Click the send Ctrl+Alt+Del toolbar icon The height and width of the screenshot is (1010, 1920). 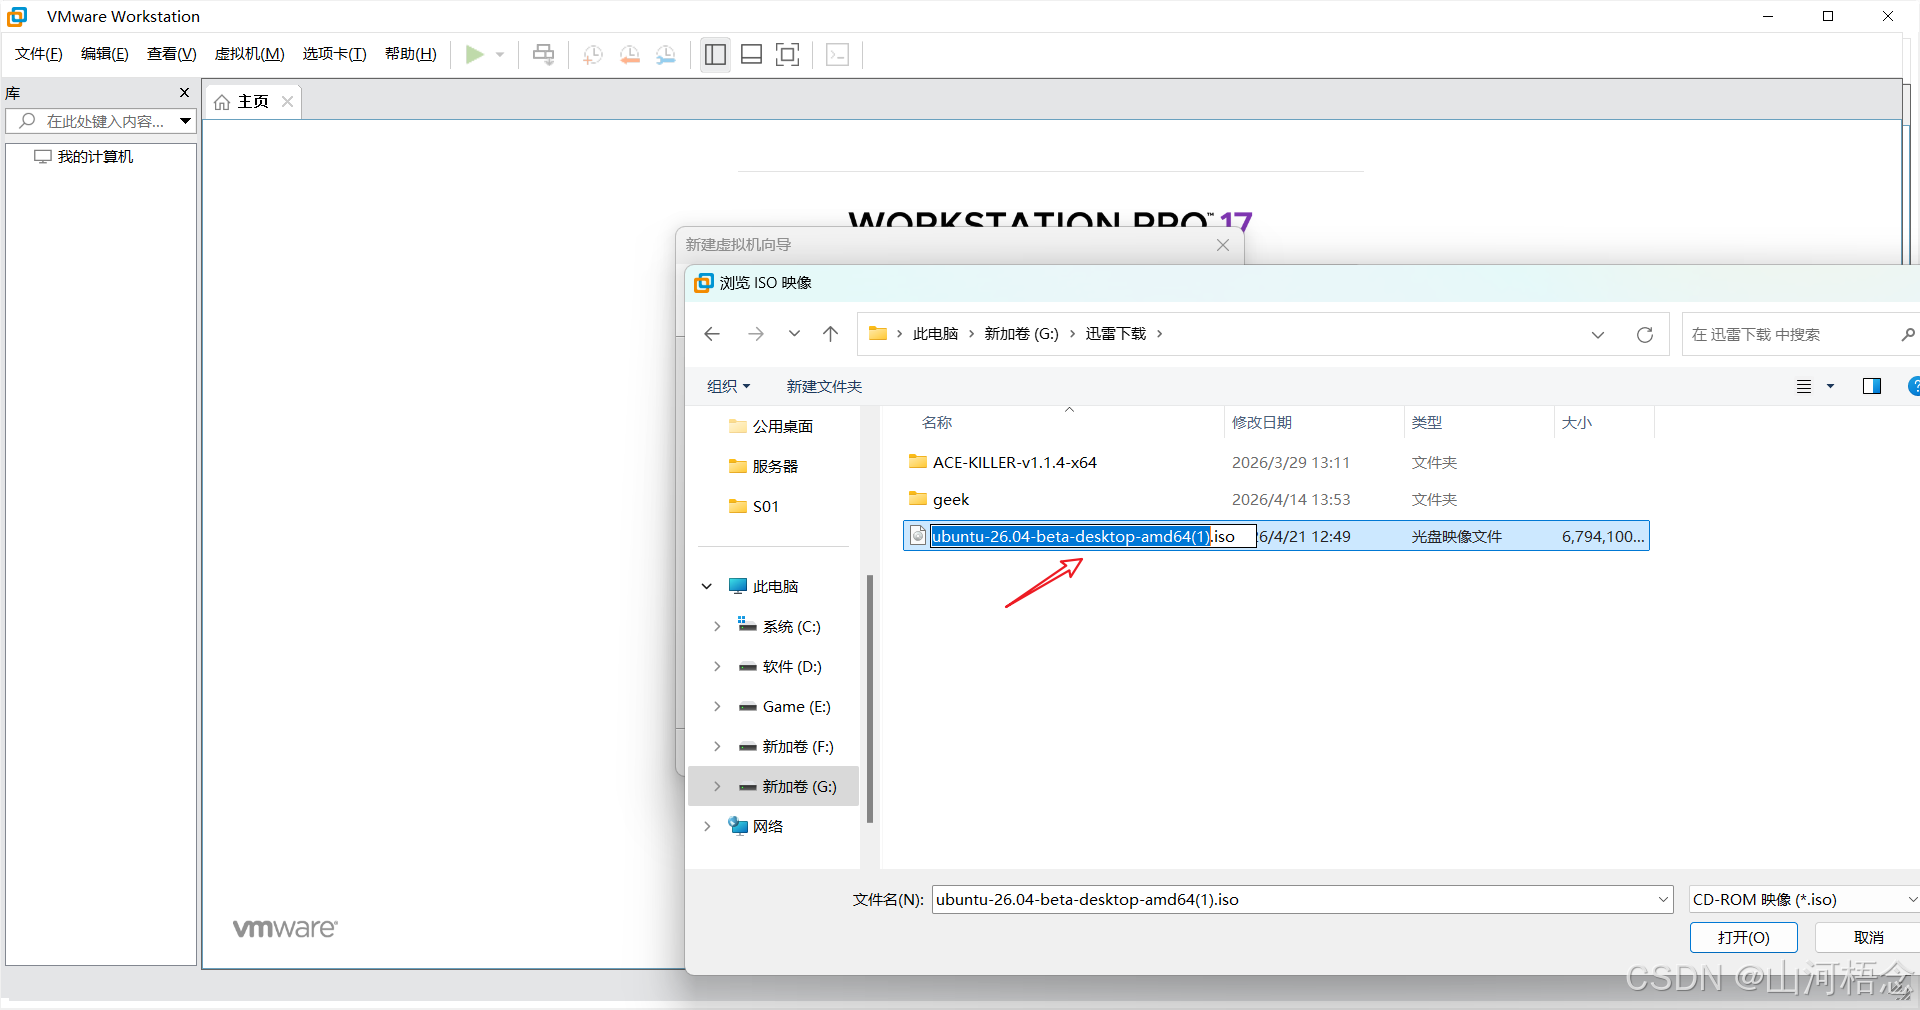coord(543,54)
